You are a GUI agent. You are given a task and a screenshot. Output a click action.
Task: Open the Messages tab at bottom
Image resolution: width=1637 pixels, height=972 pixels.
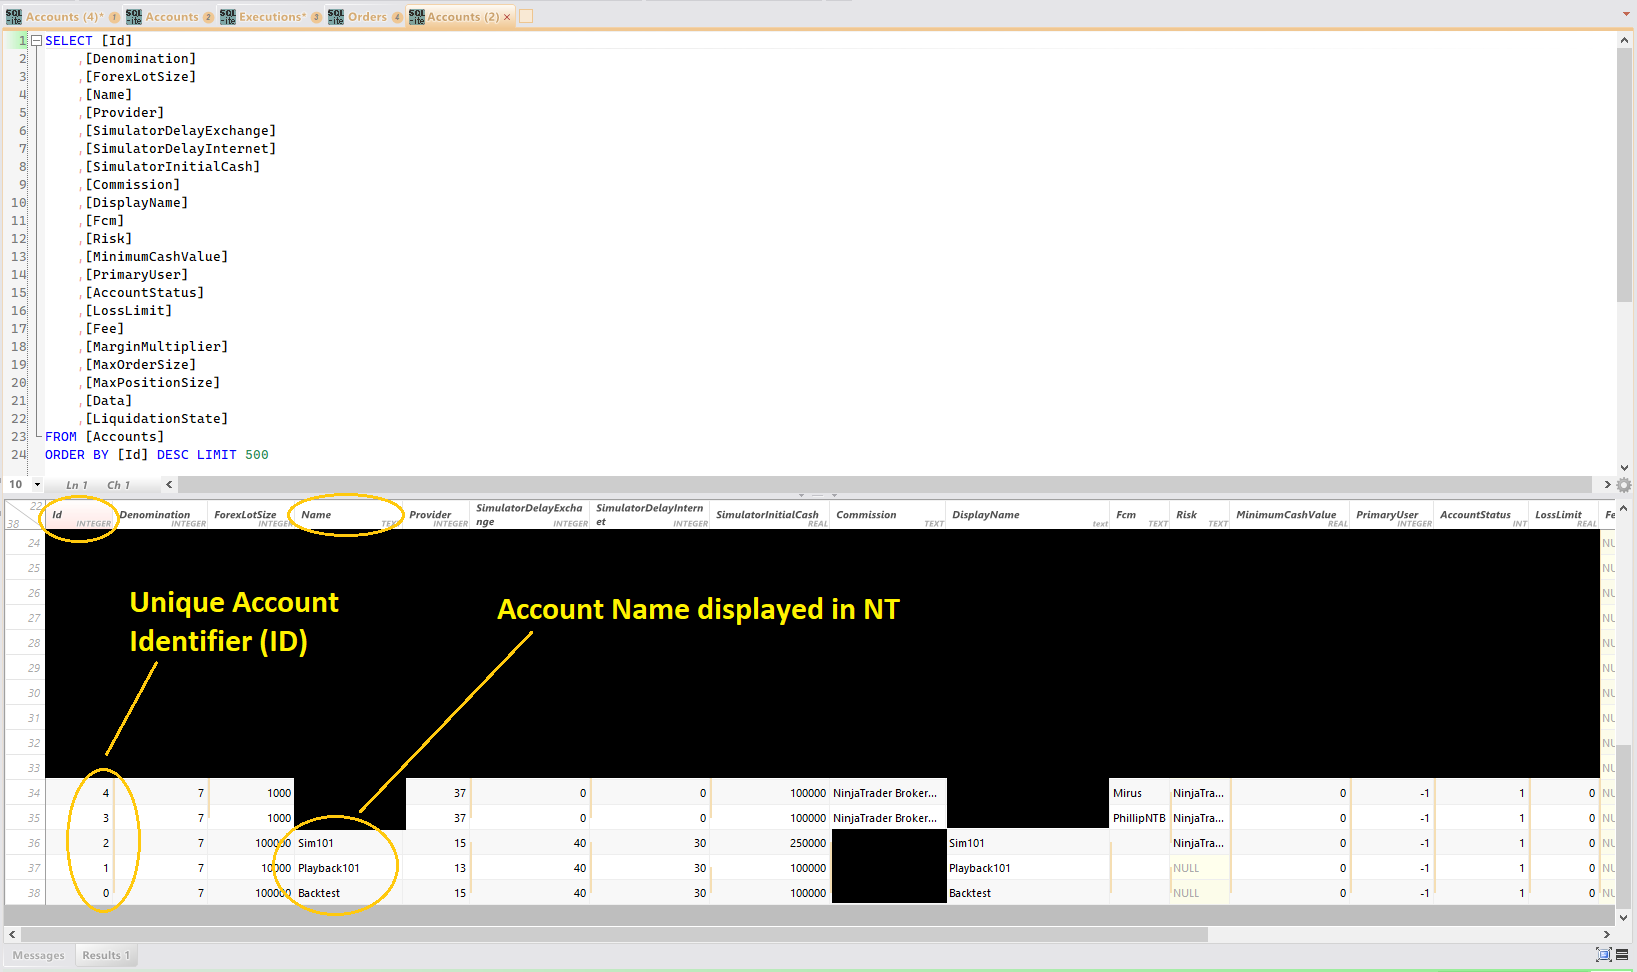click(39, 955)
